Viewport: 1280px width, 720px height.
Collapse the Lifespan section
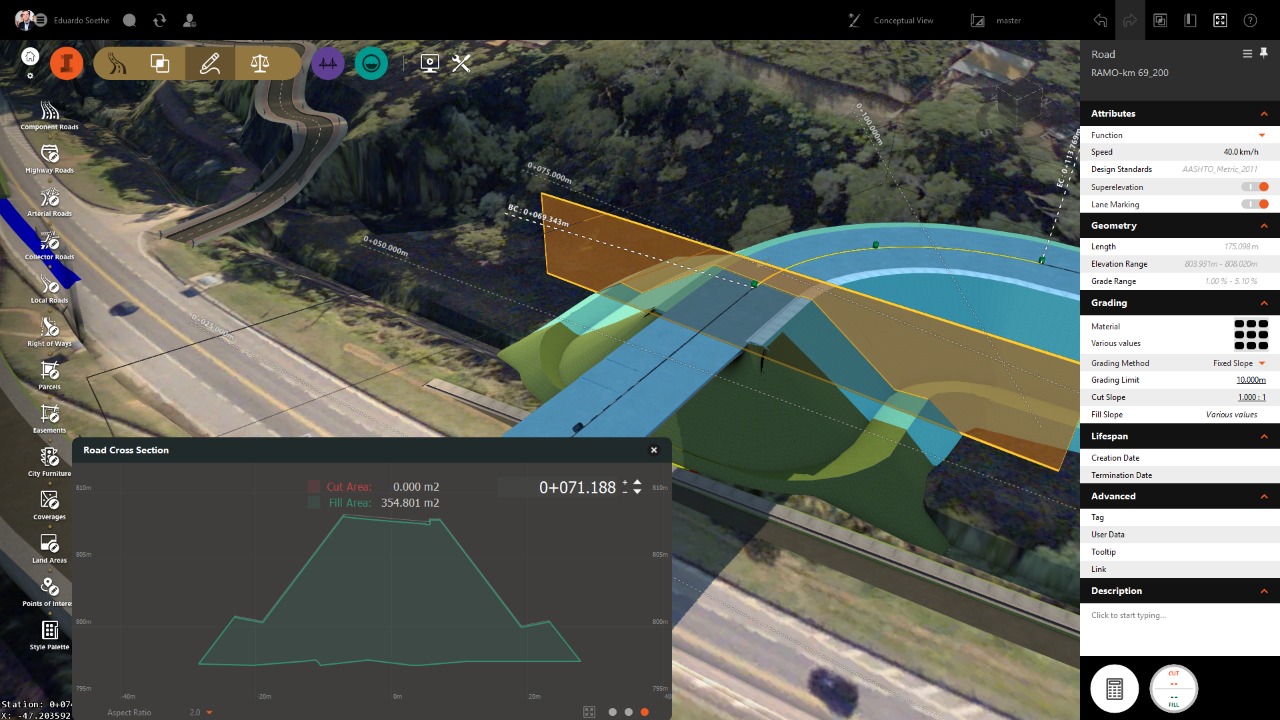click(1264, 437)
